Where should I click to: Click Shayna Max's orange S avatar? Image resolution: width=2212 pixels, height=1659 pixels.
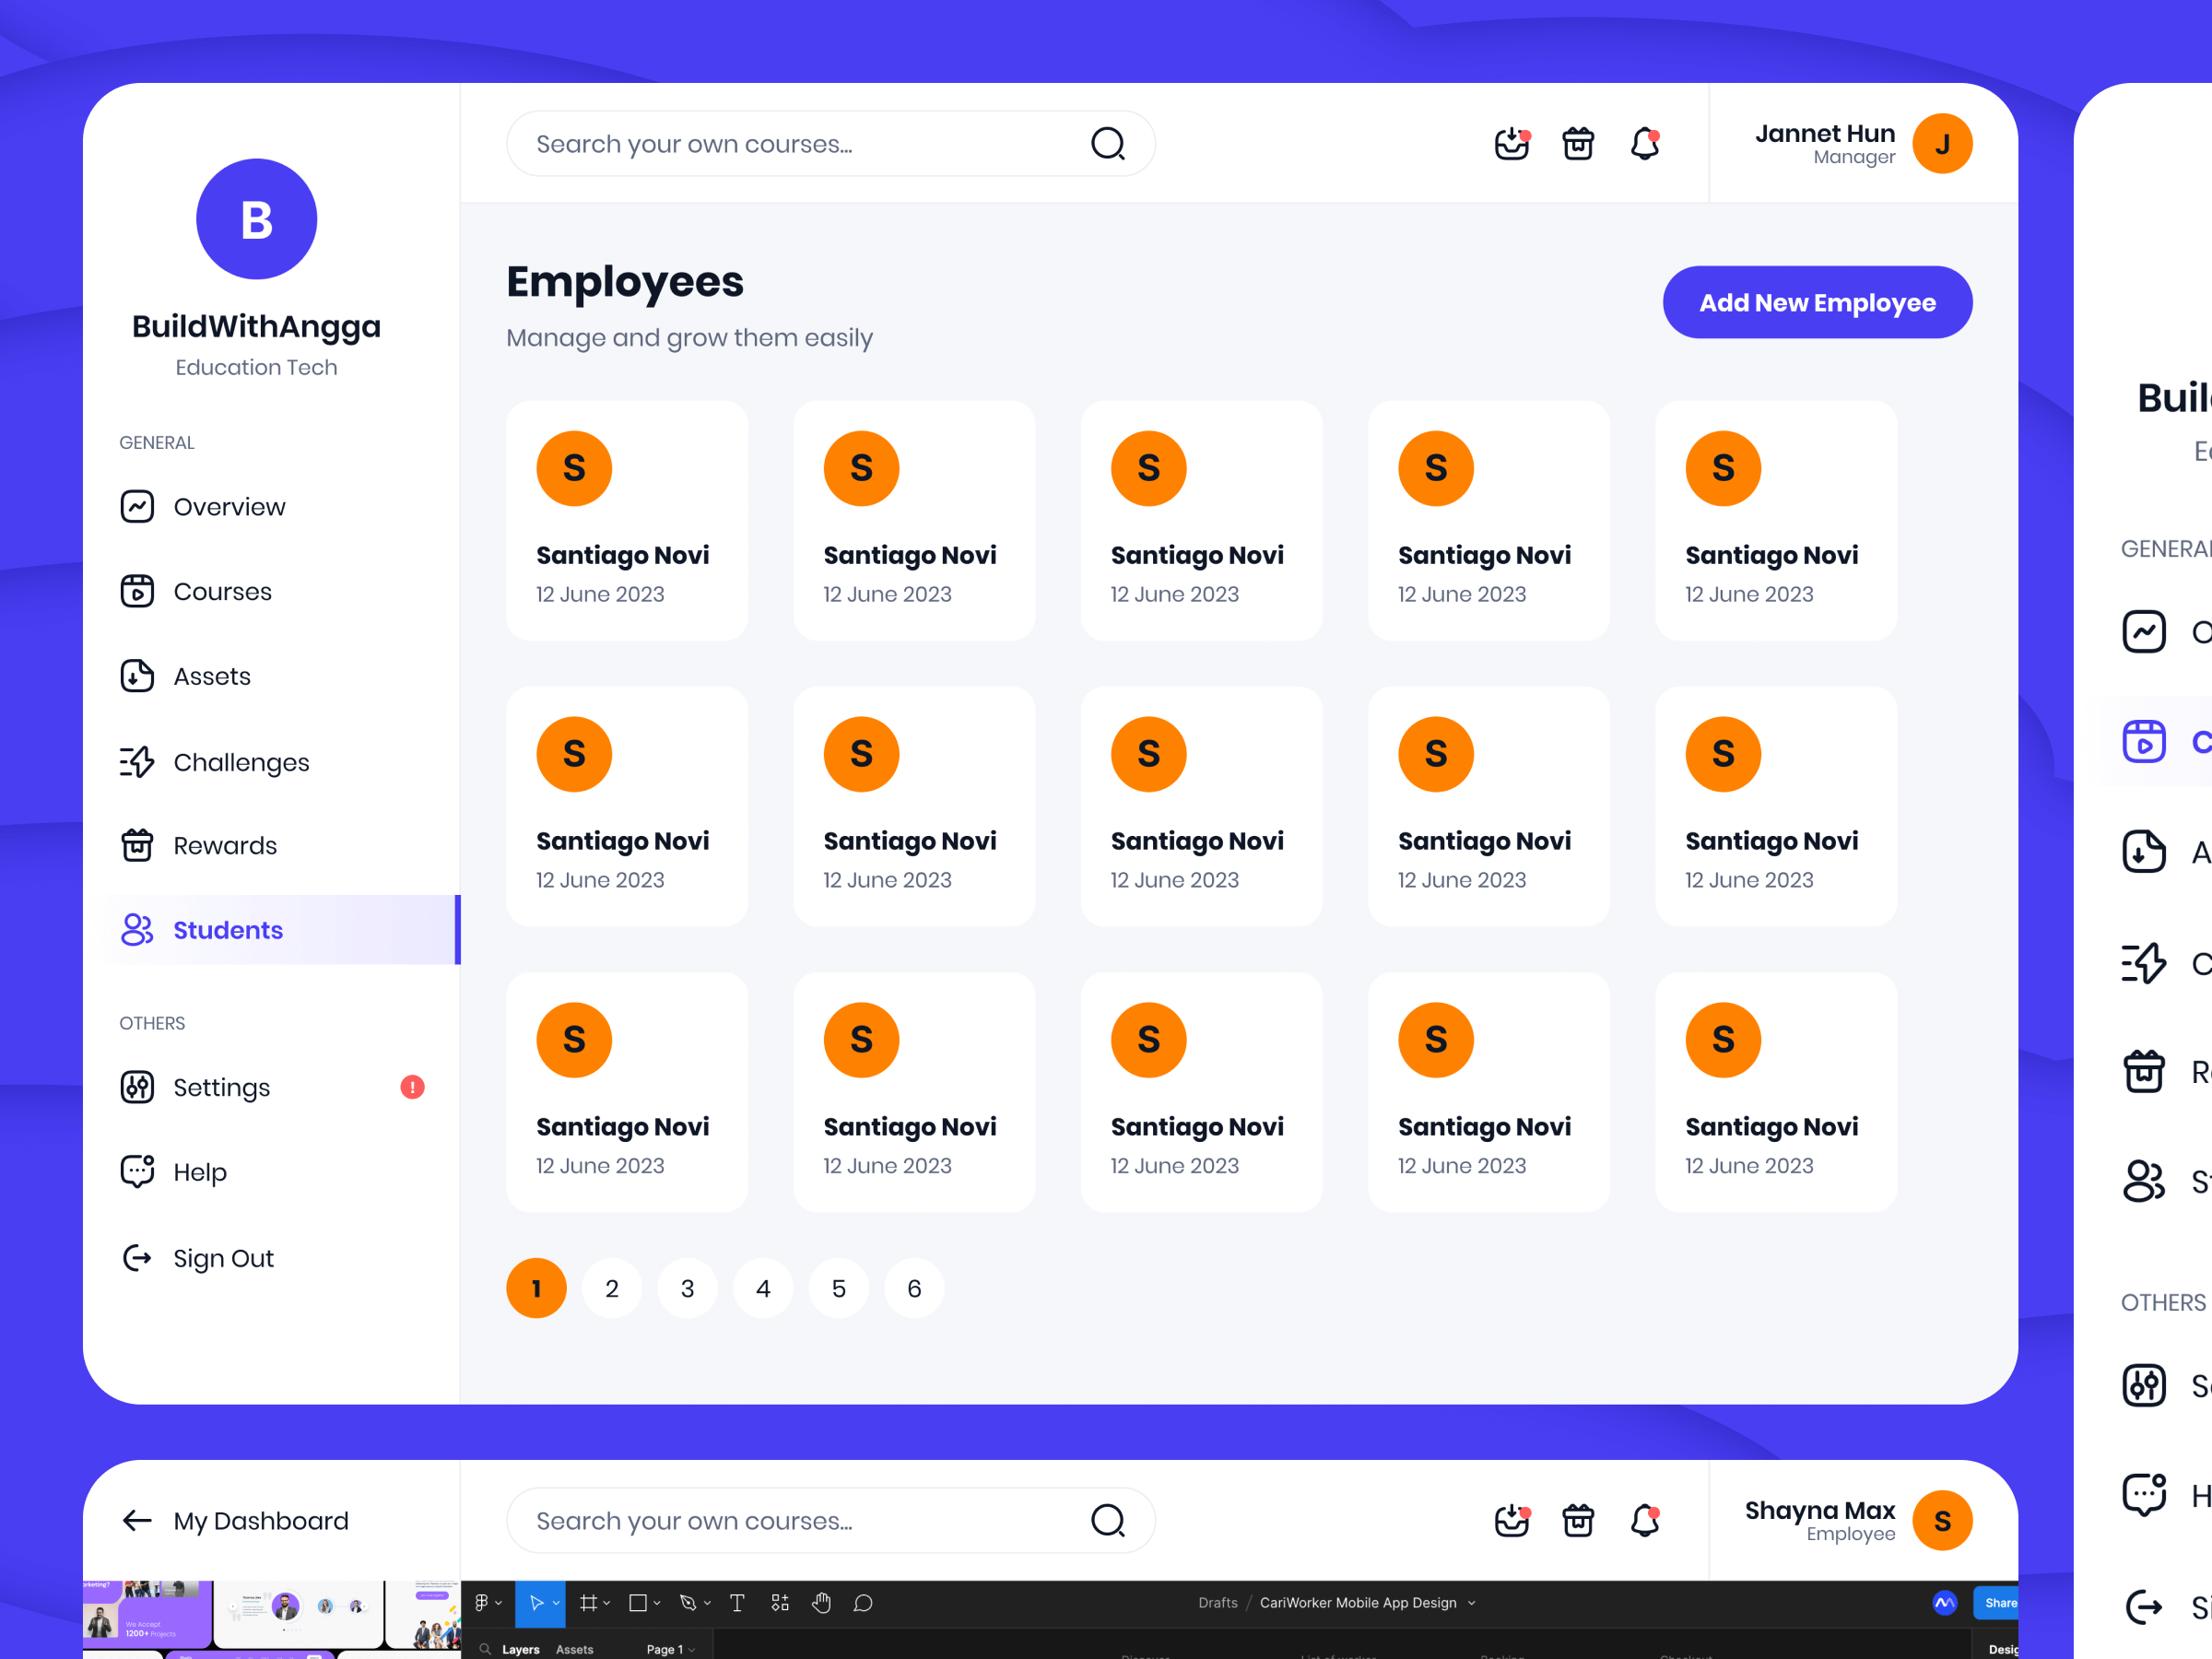1942,1521
